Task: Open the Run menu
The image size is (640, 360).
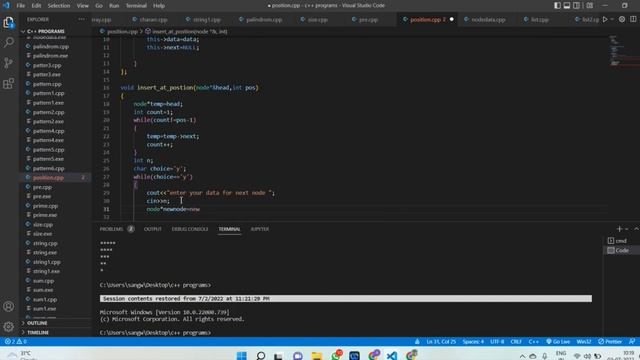Action: 114,6
